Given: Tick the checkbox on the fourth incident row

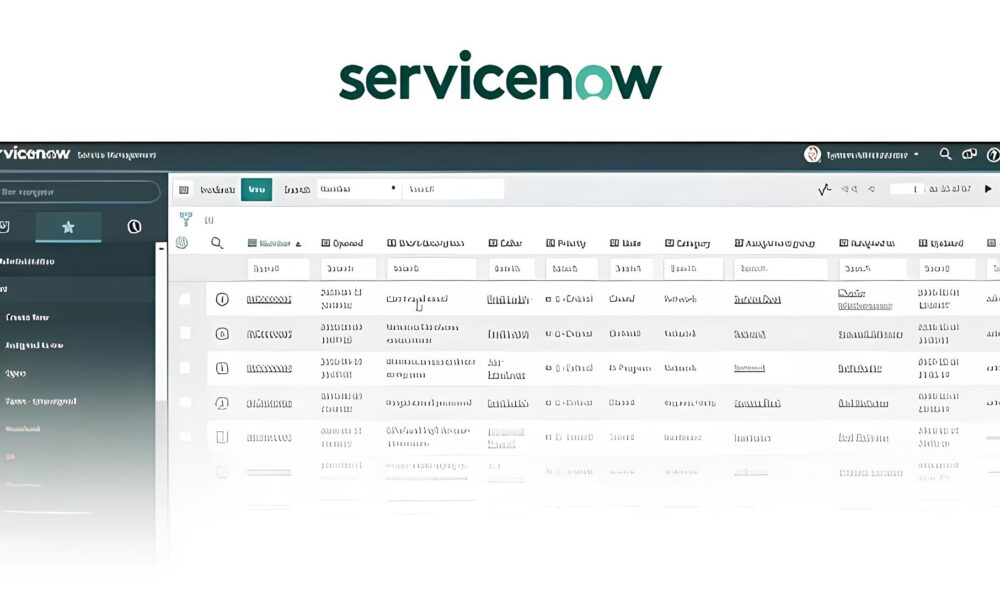Looking at the screenshot, I should point(185,402).
